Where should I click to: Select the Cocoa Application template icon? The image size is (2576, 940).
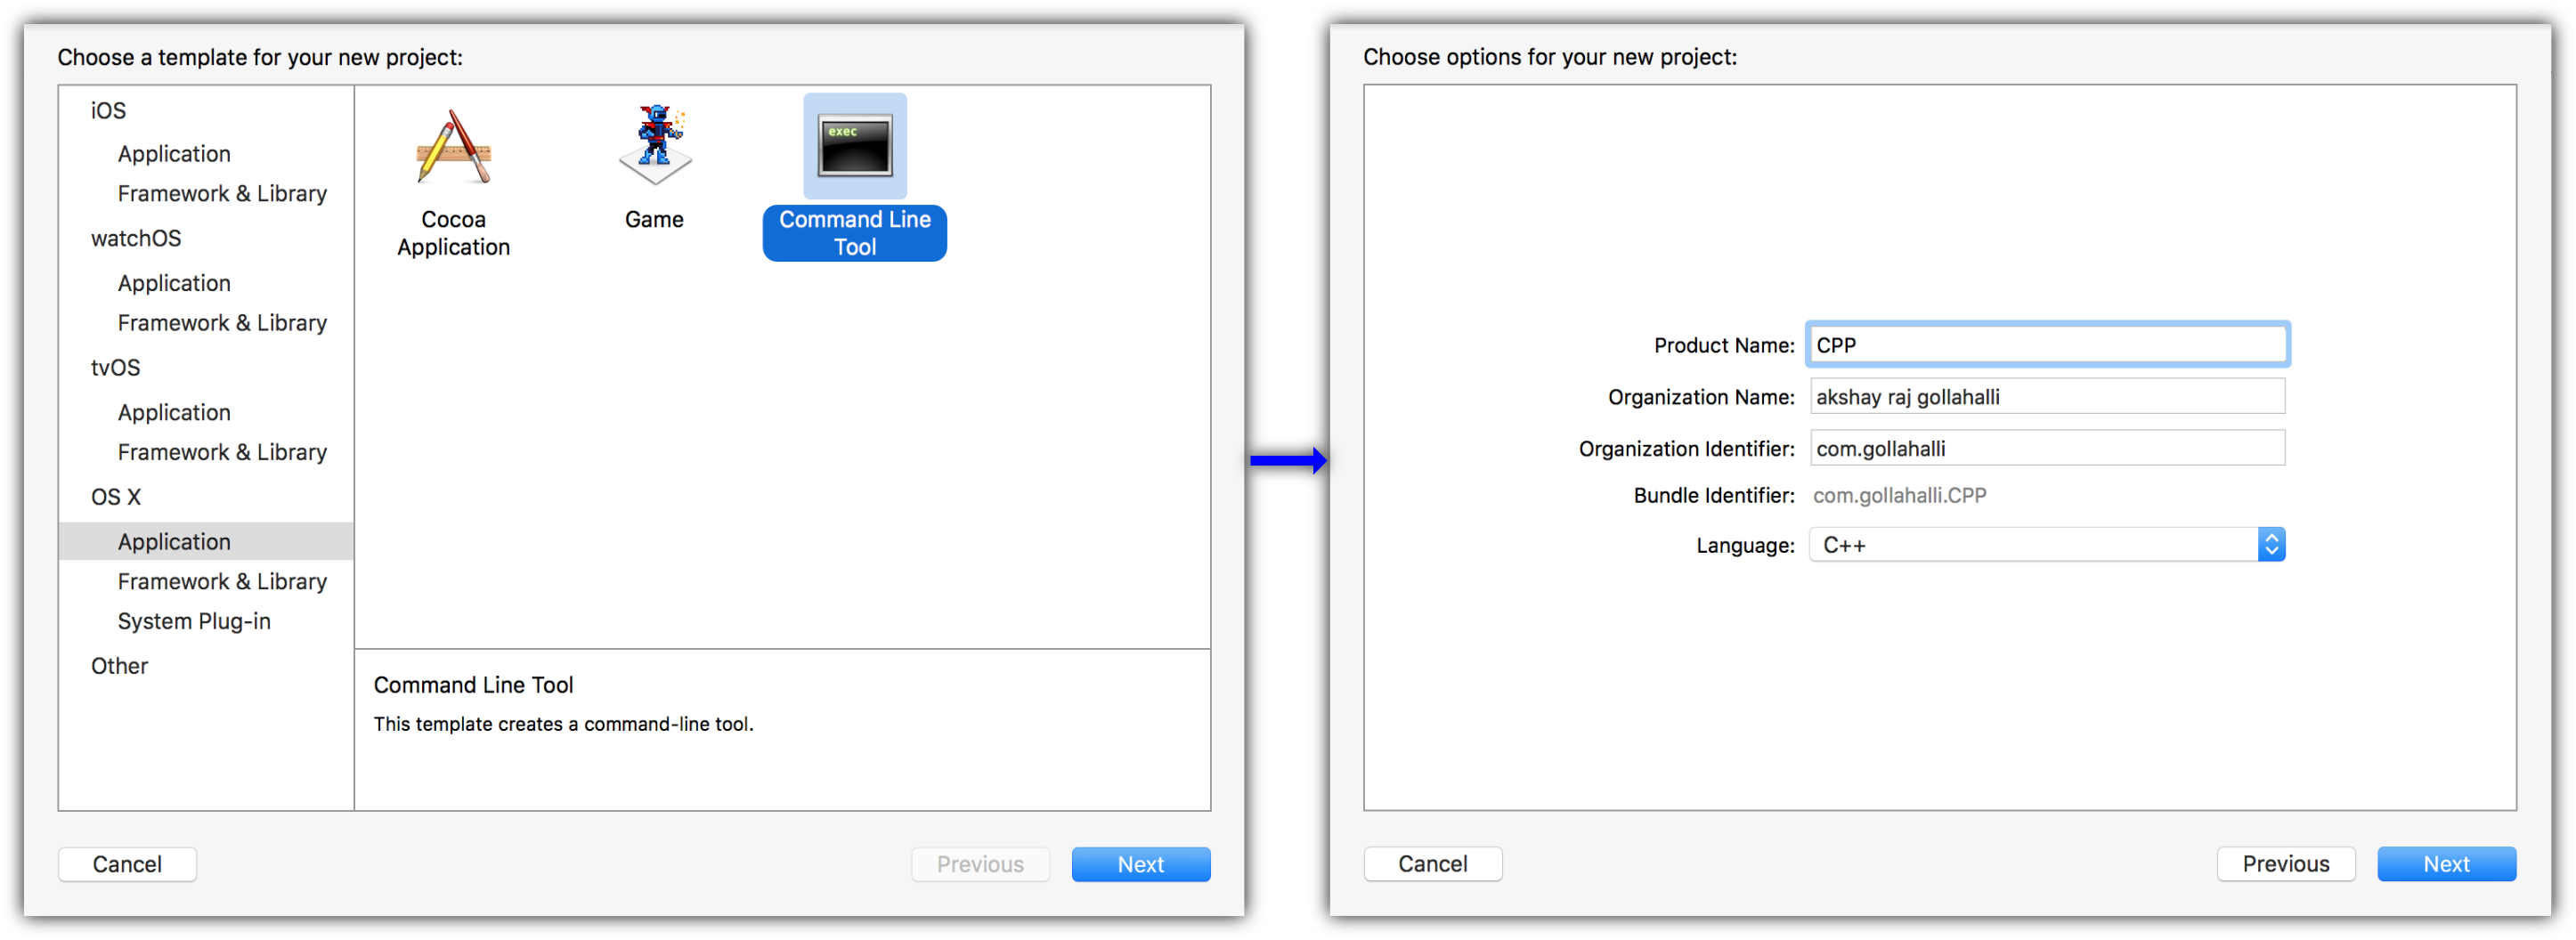(x=453, y=148)
